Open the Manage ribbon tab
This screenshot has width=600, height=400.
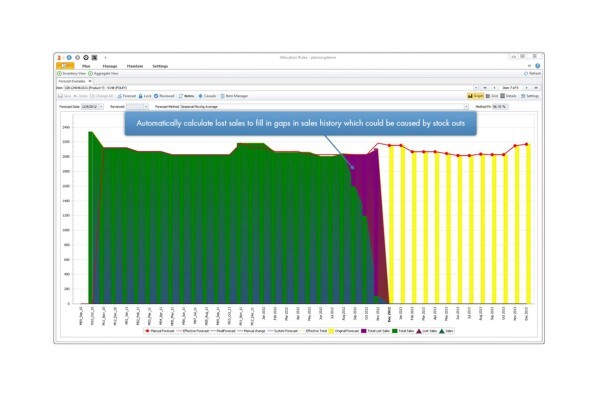click(x=110, y=66)
